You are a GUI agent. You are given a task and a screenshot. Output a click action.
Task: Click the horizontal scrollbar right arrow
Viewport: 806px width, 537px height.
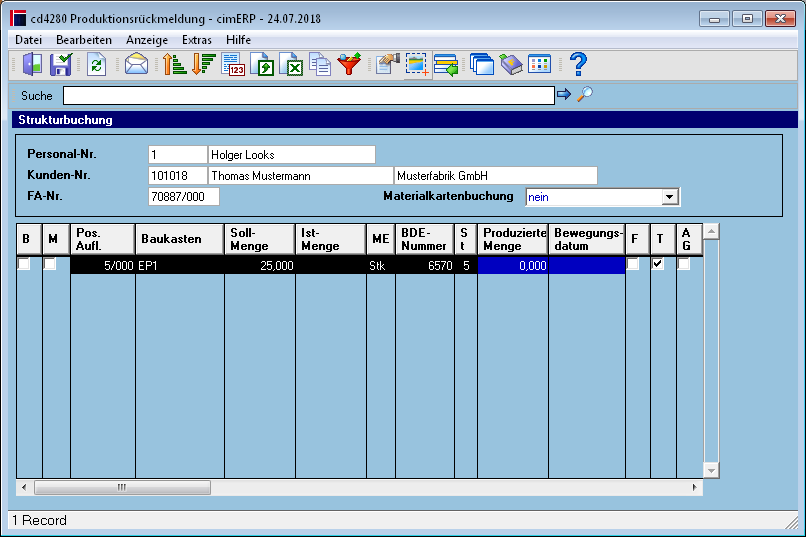coord(694,487)
